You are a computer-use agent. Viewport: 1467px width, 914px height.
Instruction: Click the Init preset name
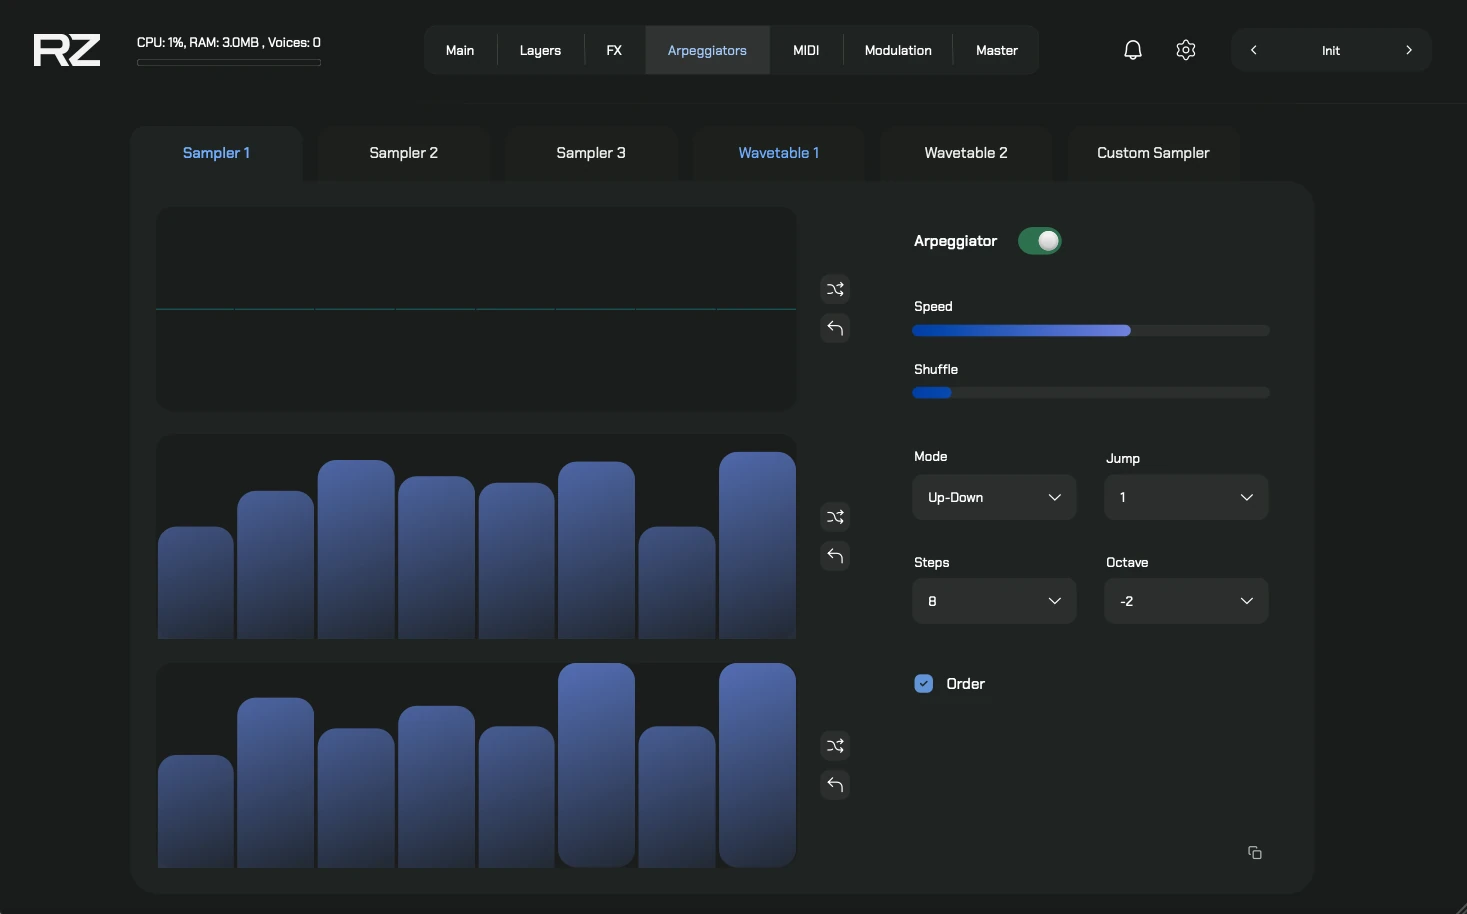point(1330,50)
